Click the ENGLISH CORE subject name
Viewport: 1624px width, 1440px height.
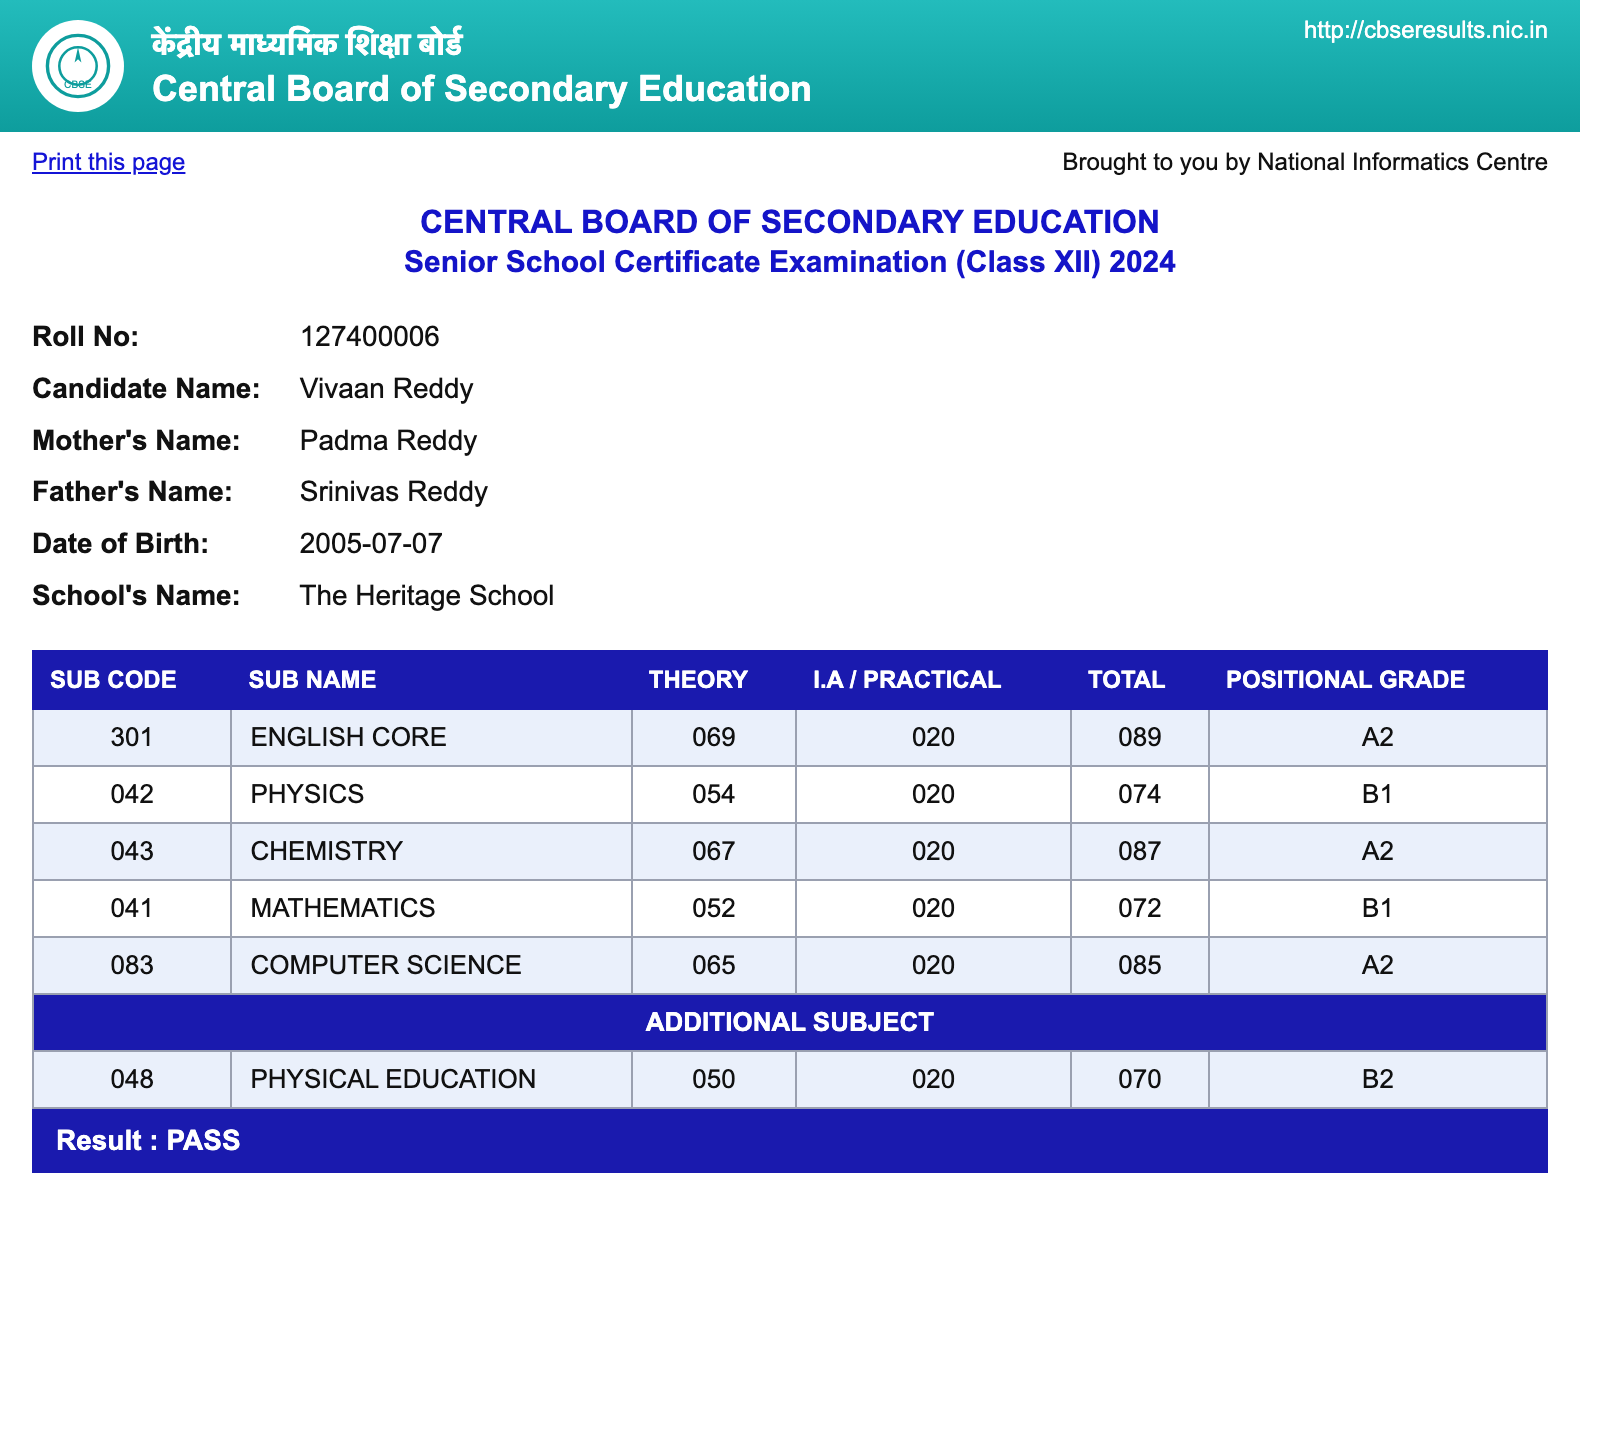pyautogui.click(x=348, y=738)
